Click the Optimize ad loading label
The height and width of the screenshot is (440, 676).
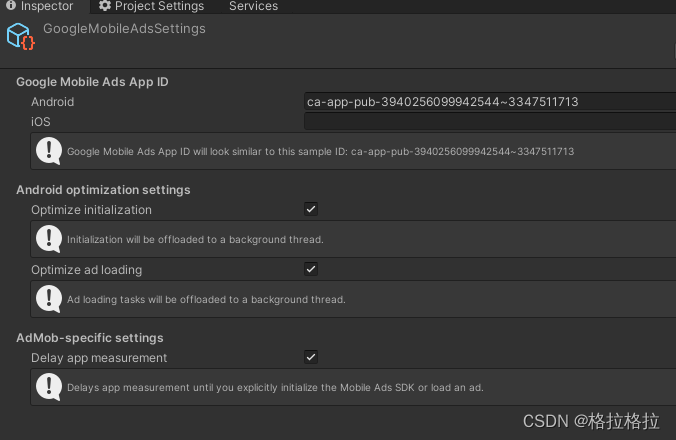(86, 270)
